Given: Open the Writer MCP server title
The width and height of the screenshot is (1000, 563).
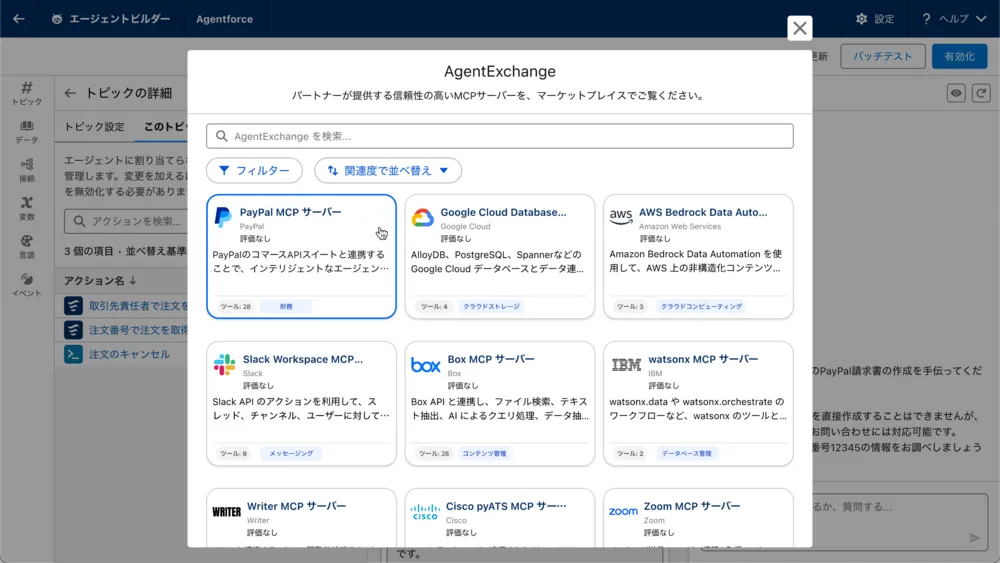Looking at the screenshot, I should pyautogui.click(x=296, y=506).
